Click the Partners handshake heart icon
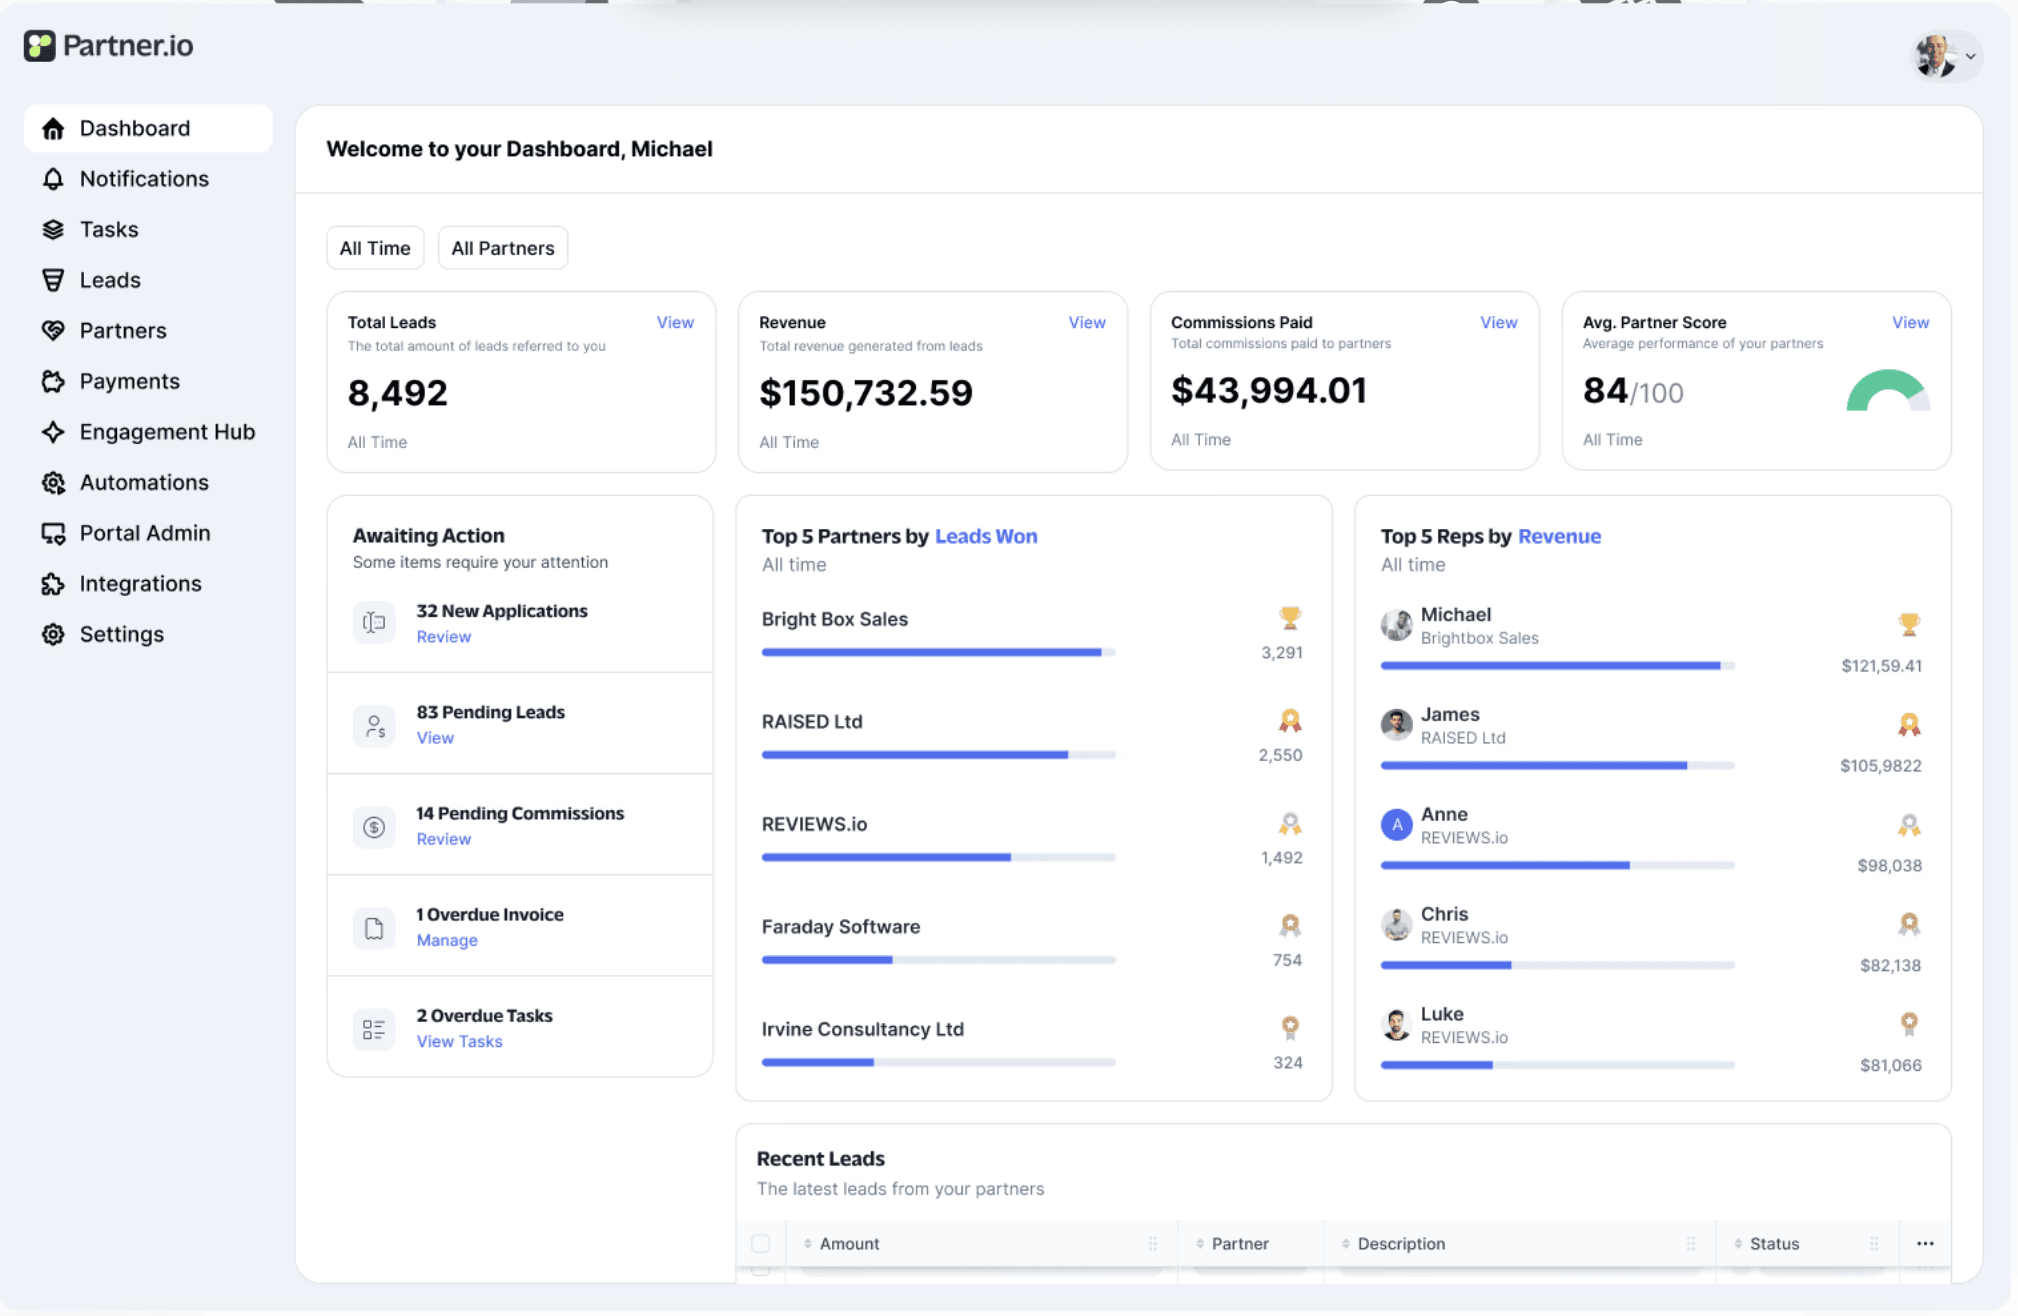This screenshot has width=2018, height=1316. tap(53, 331)
